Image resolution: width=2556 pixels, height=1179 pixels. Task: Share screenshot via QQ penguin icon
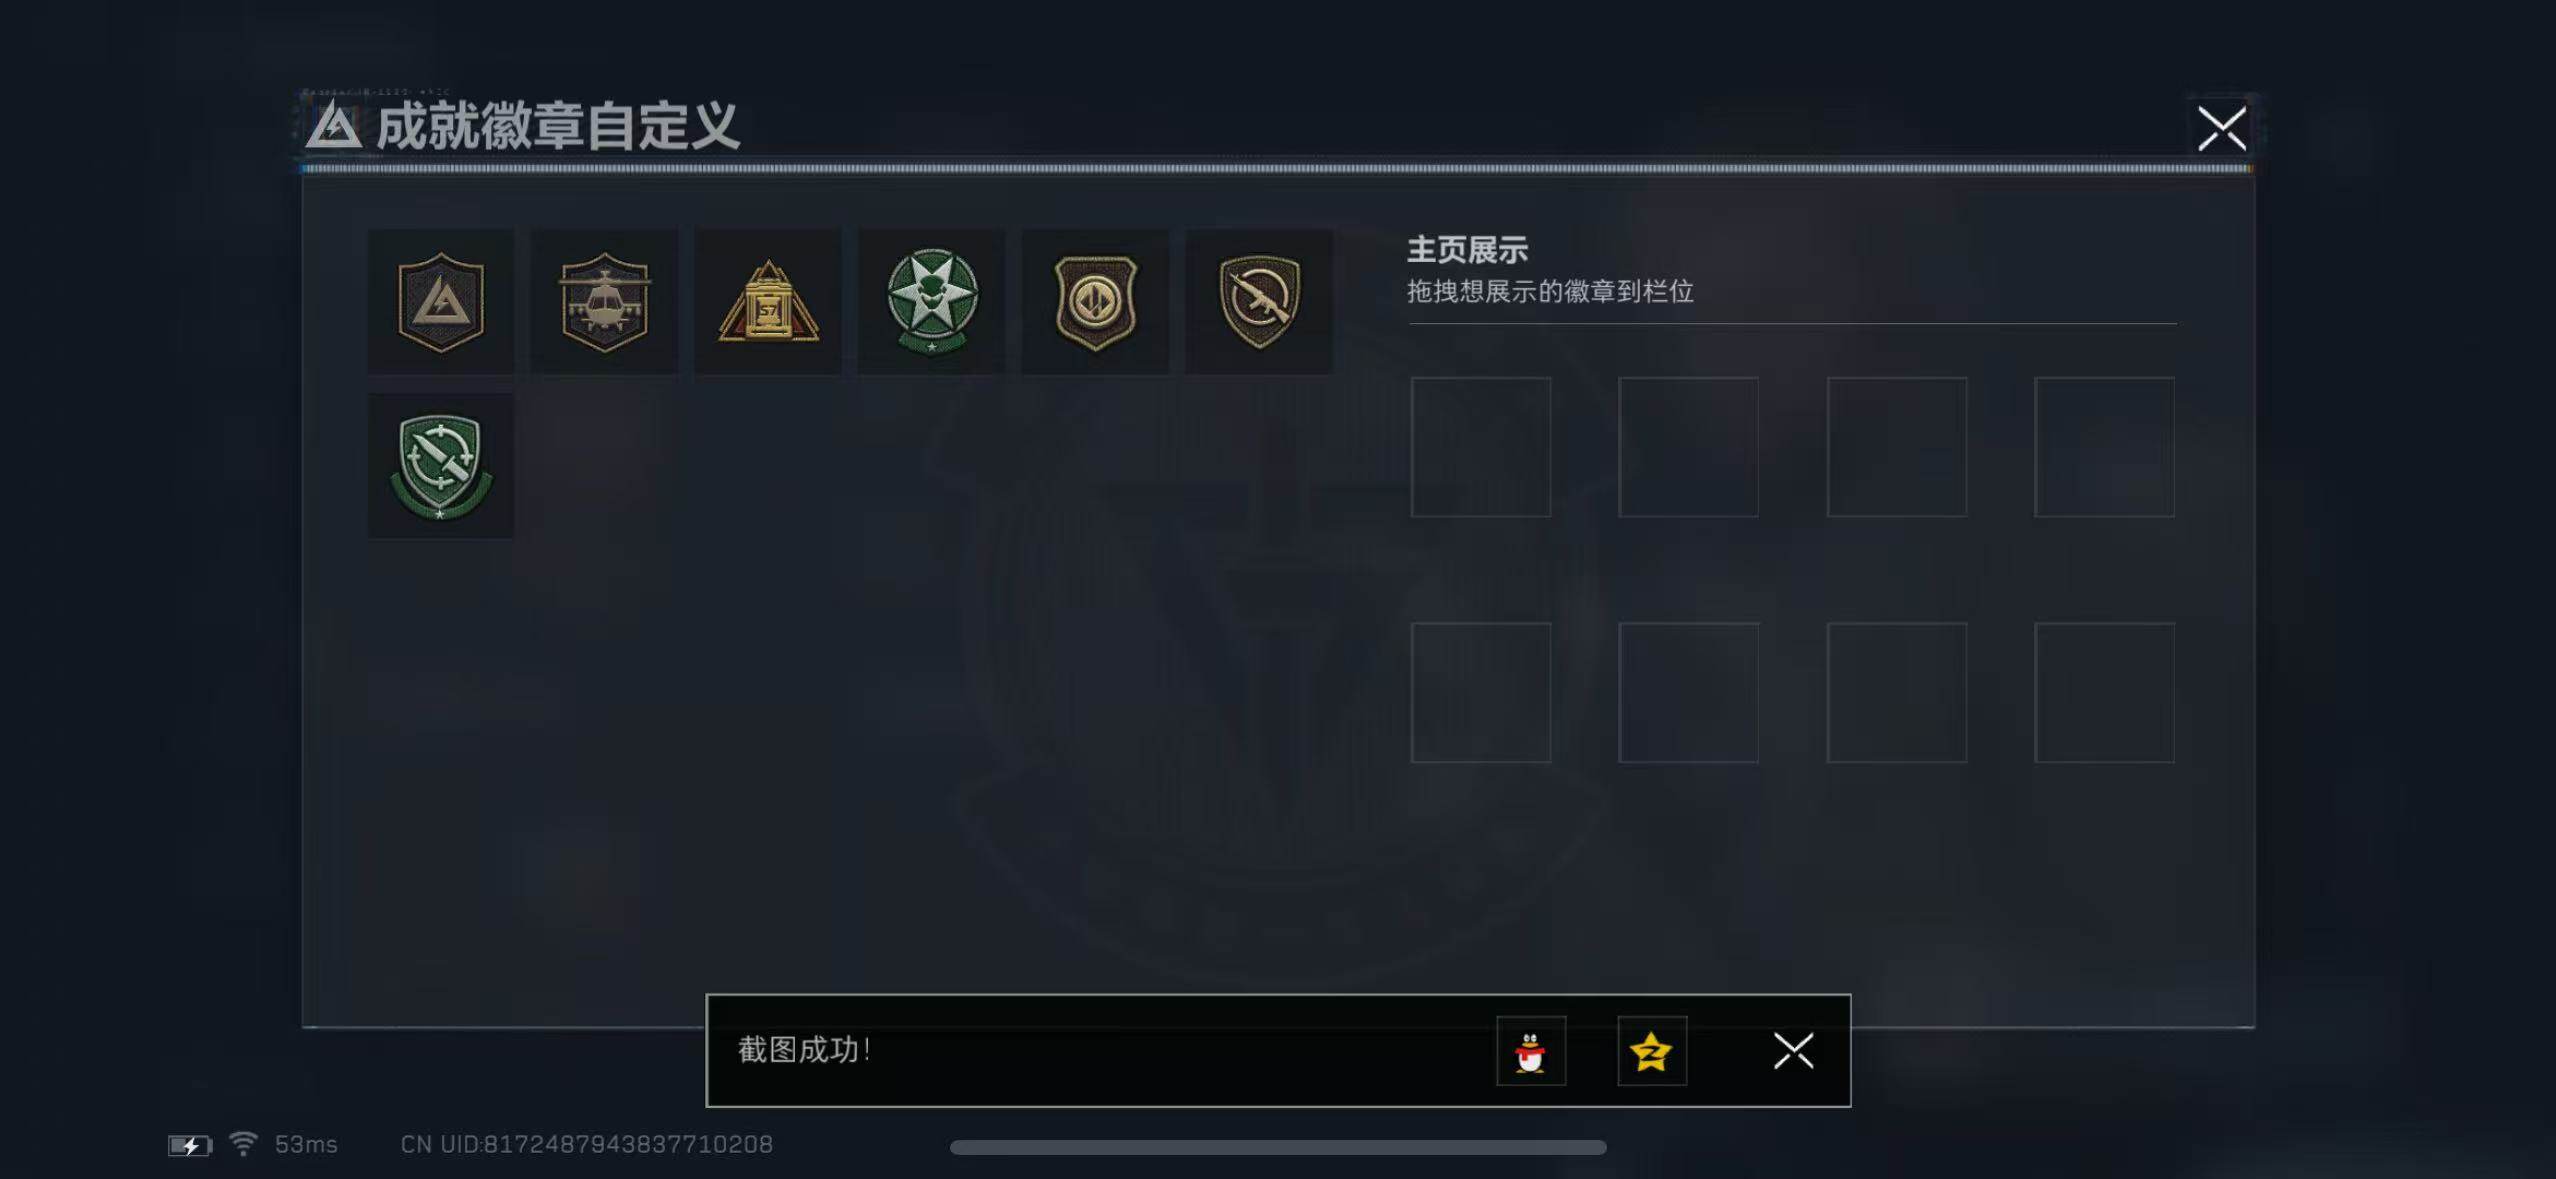(x=1531, y=1051)
